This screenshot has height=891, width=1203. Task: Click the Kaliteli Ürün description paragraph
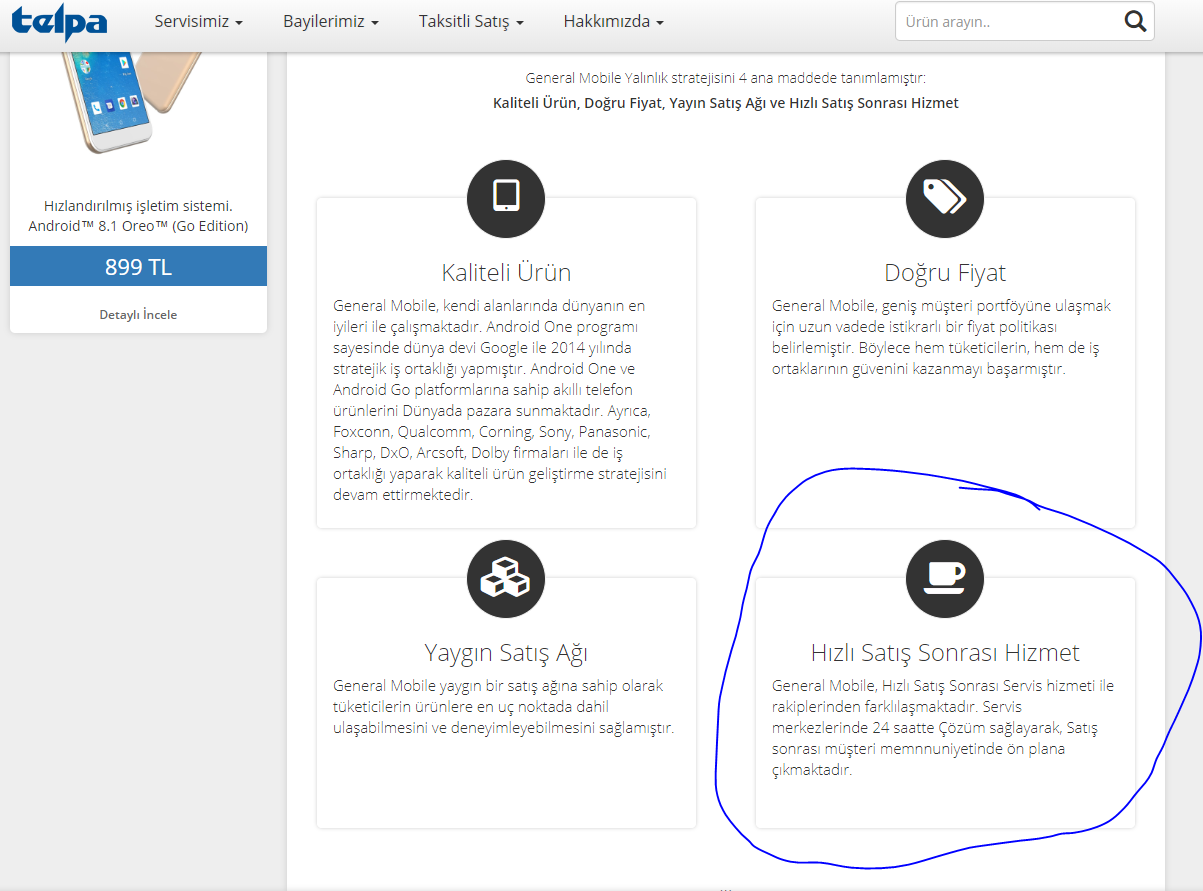point(501,400)
